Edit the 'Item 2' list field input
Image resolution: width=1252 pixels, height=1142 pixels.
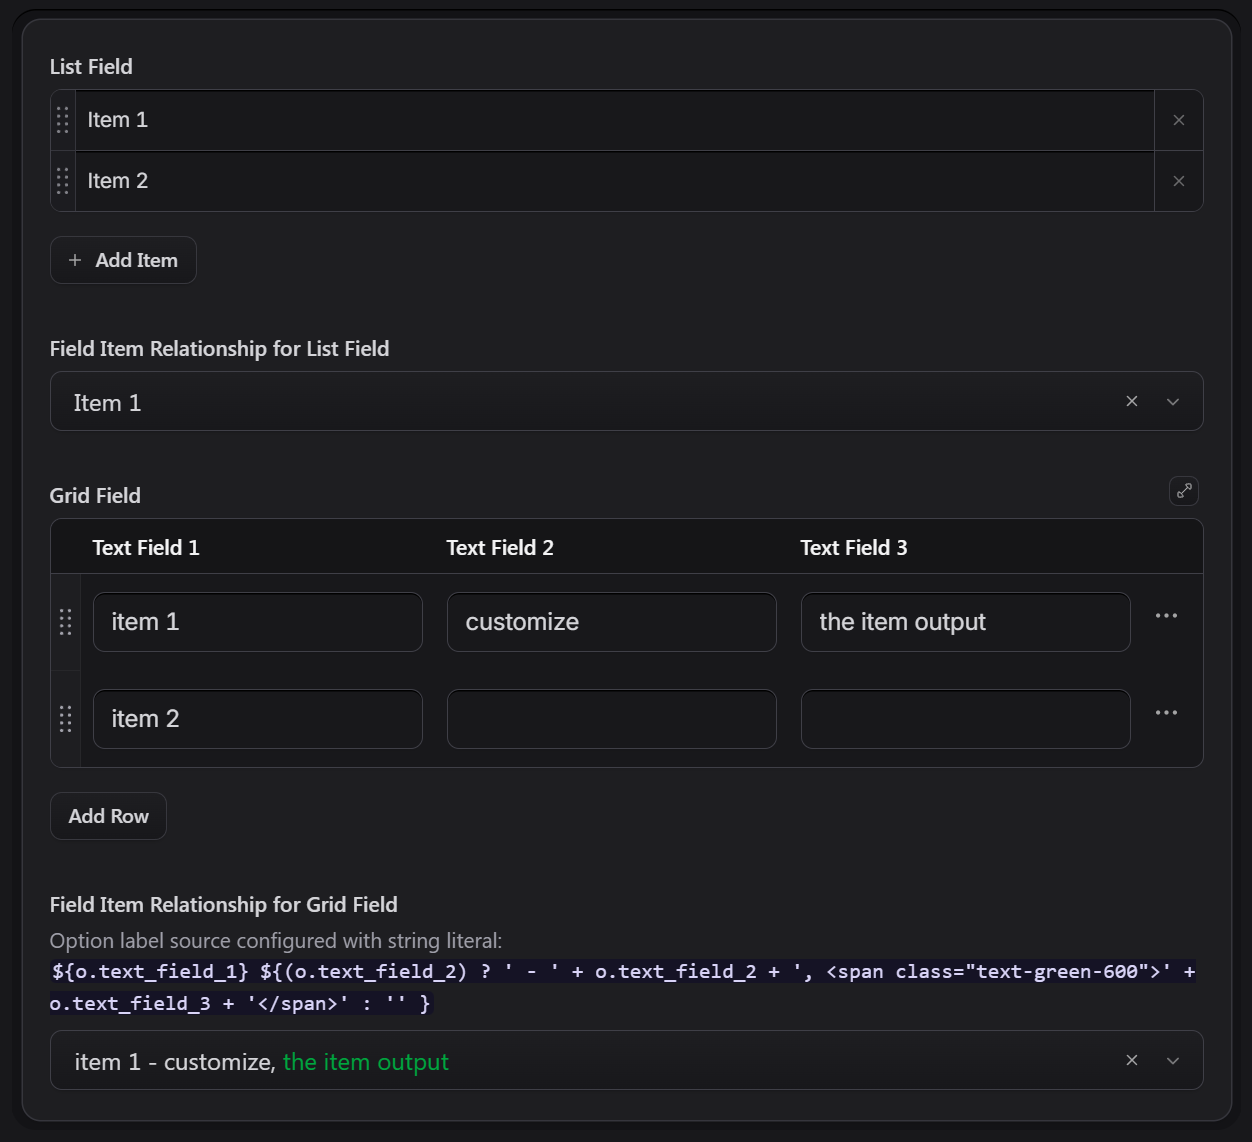point(615,181)
